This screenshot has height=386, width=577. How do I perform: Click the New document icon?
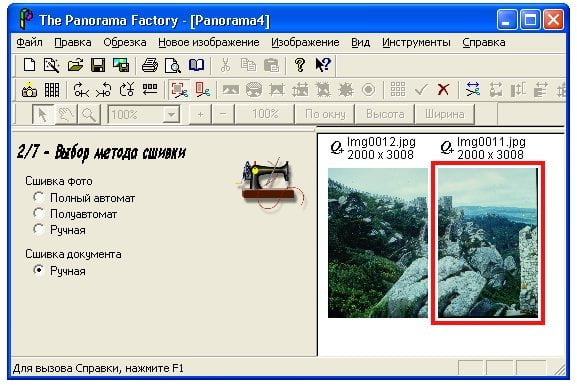pyautogui.click(x=29, y=65)
